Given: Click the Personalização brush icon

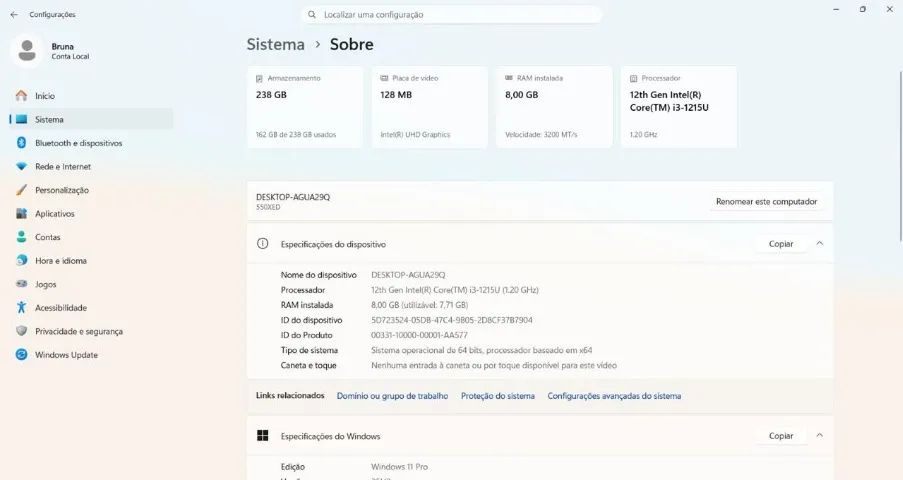Looking at the screenshot, I should 21,190.
